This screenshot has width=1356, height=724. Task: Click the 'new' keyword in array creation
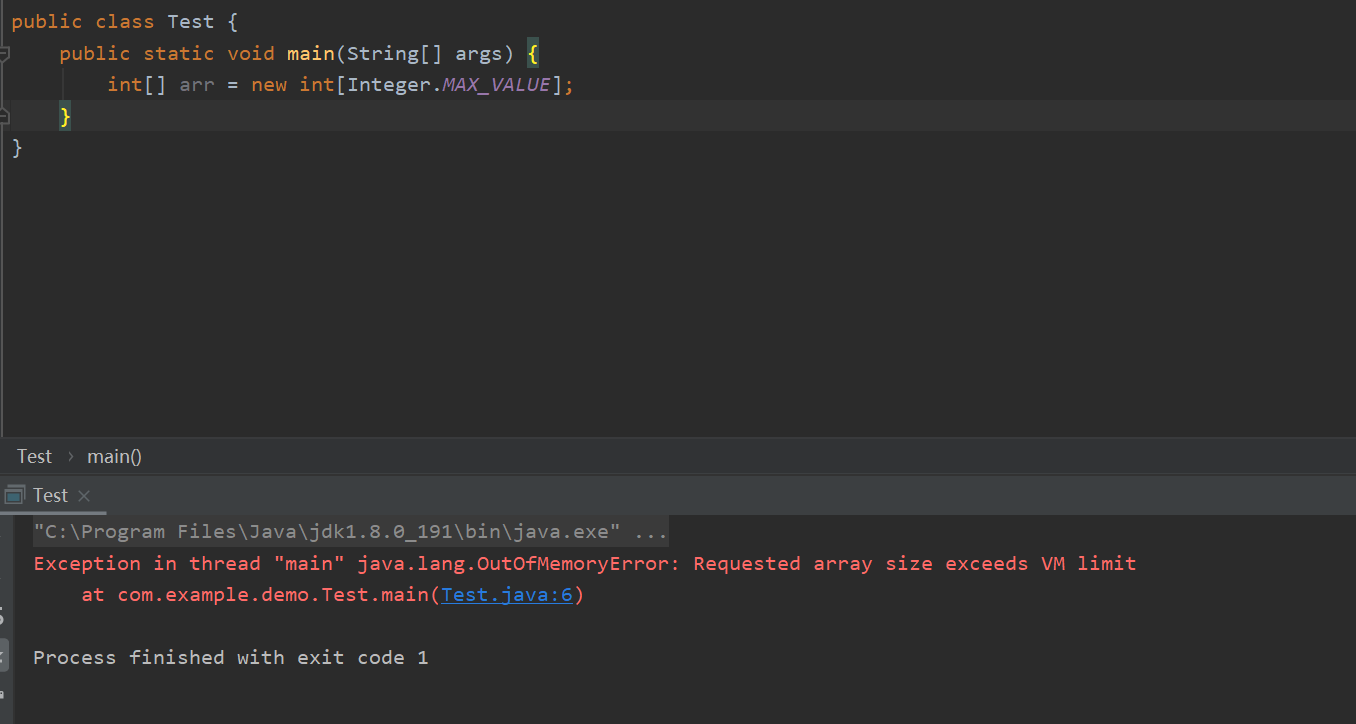pyautogui.click(x=269, y=85)
